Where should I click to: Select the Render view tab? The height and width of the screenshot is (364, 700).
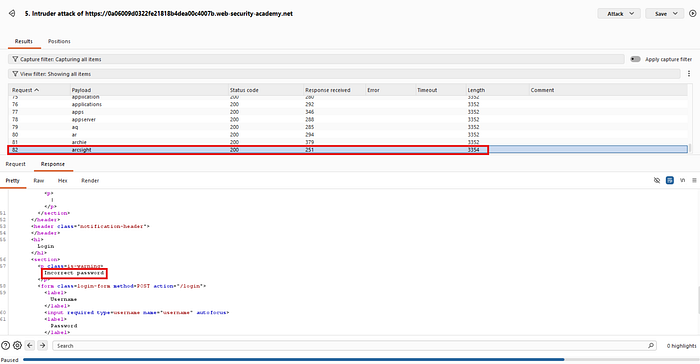90,180
